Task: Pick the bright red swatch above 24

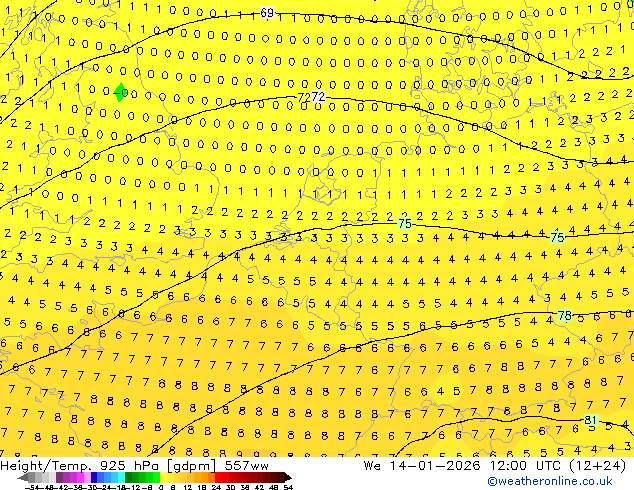Action: click(218, 477)
